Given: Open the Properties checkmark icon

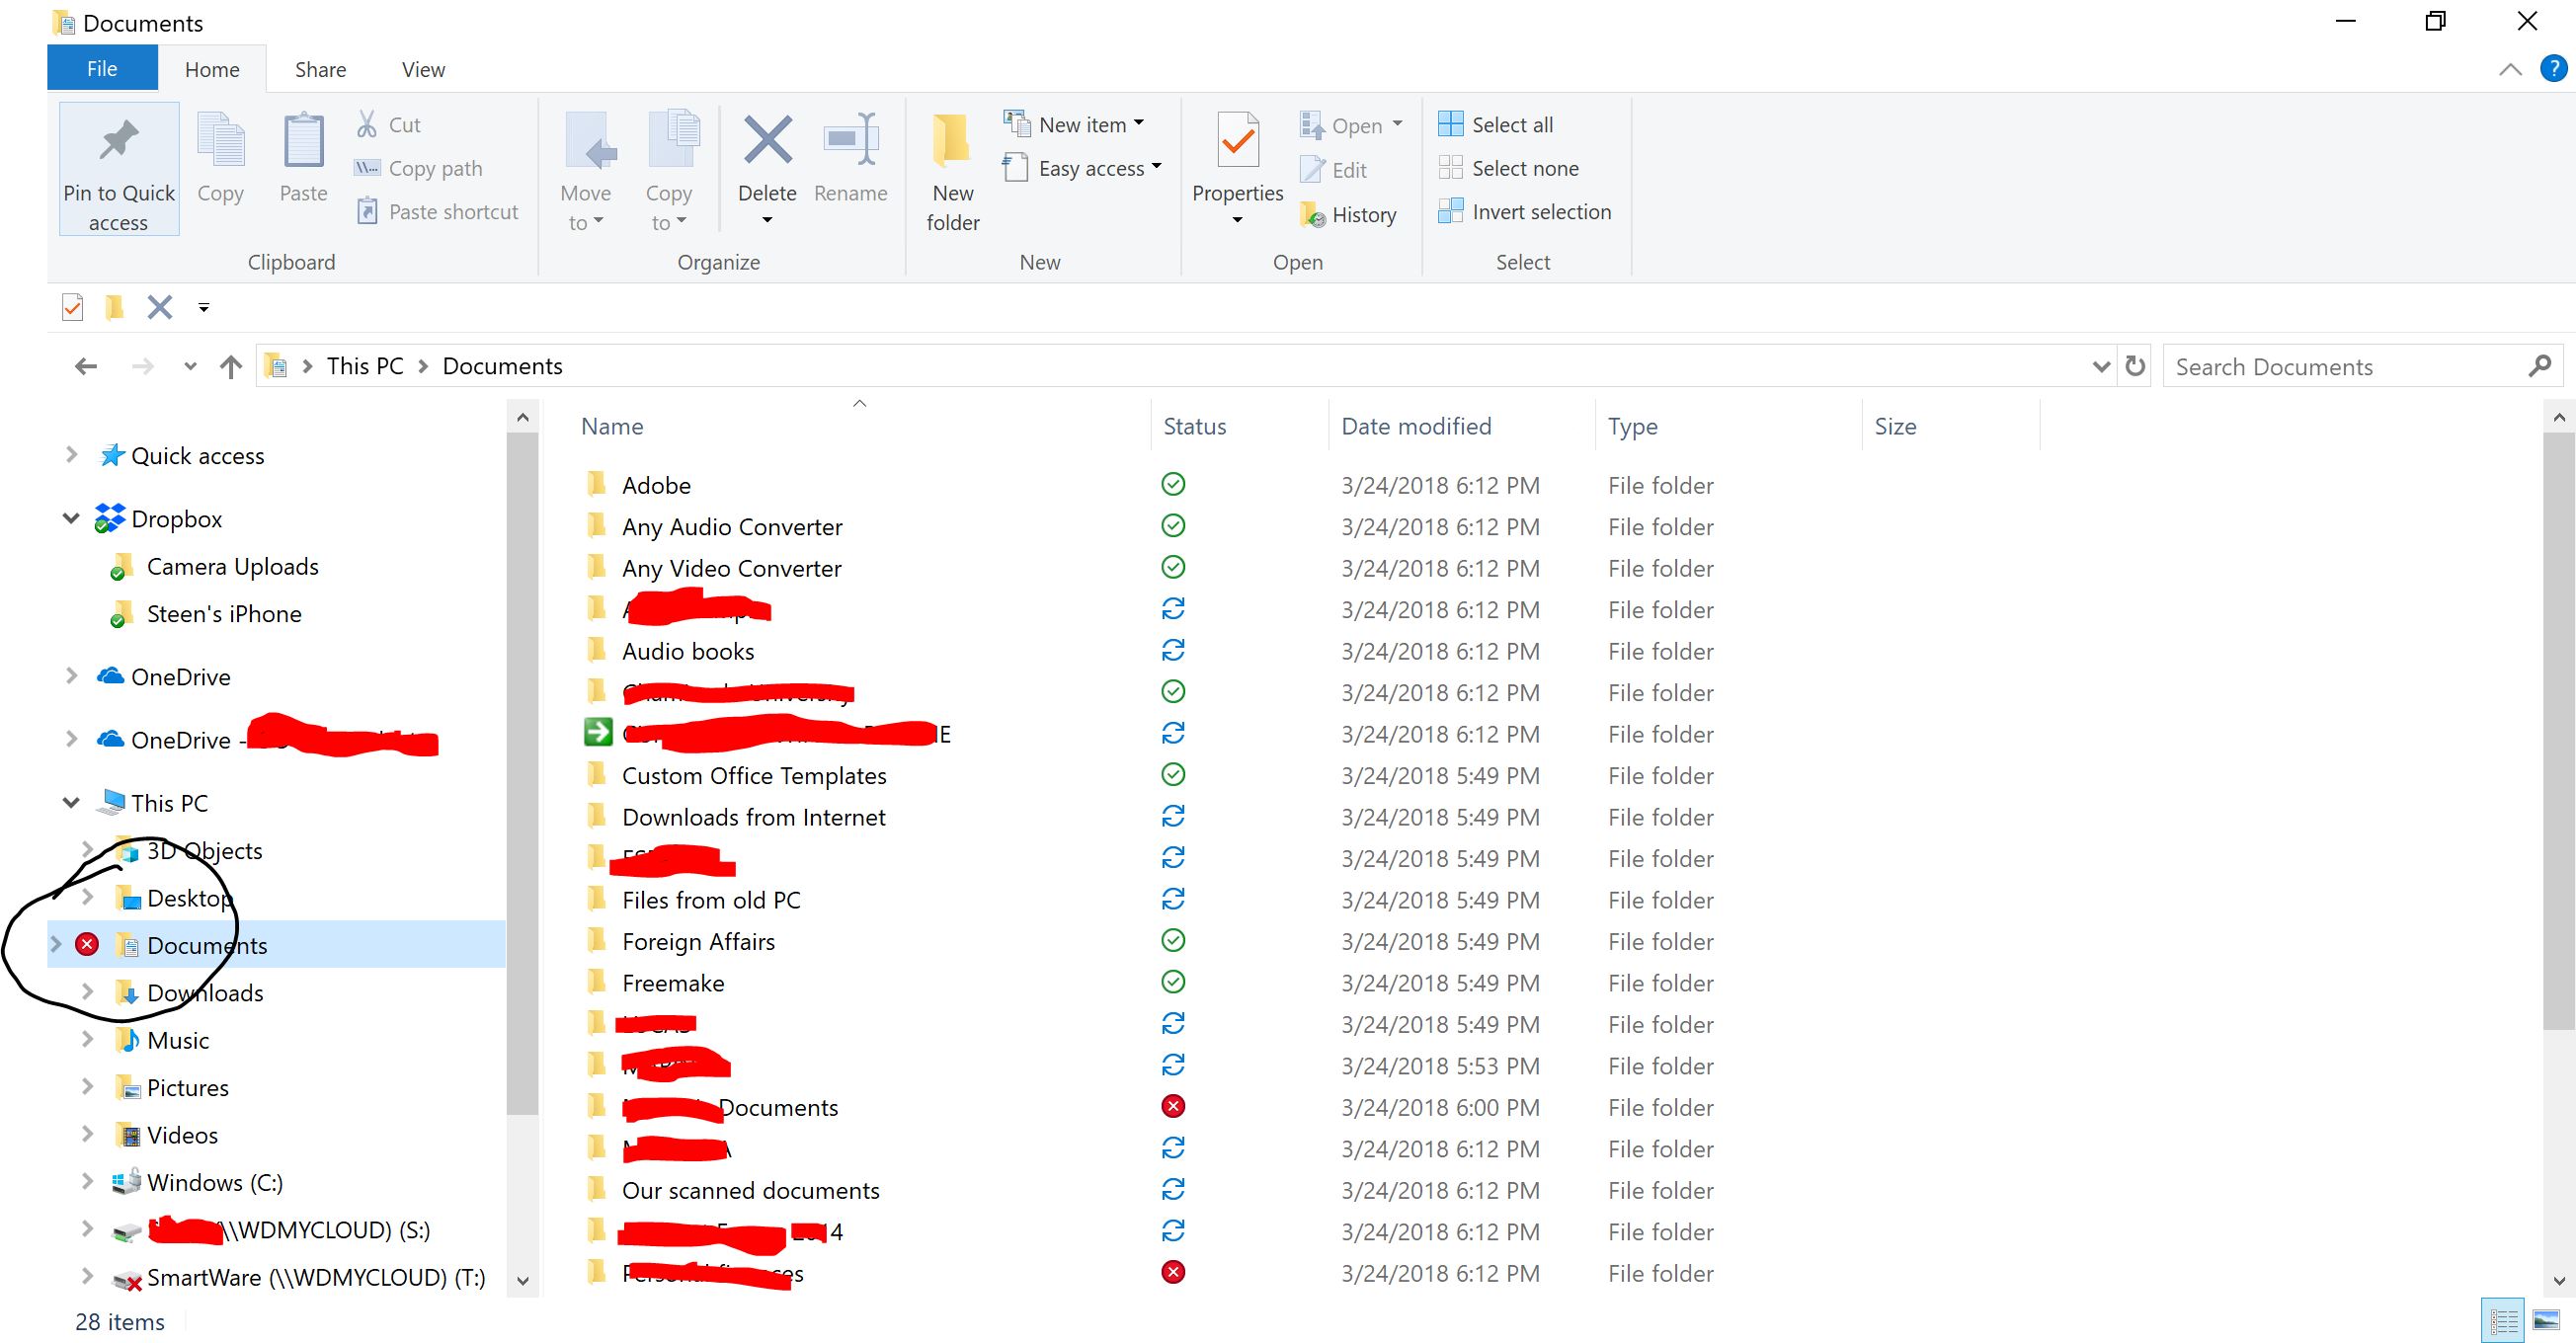Looking at the screenshot, I should (1237, 141).
